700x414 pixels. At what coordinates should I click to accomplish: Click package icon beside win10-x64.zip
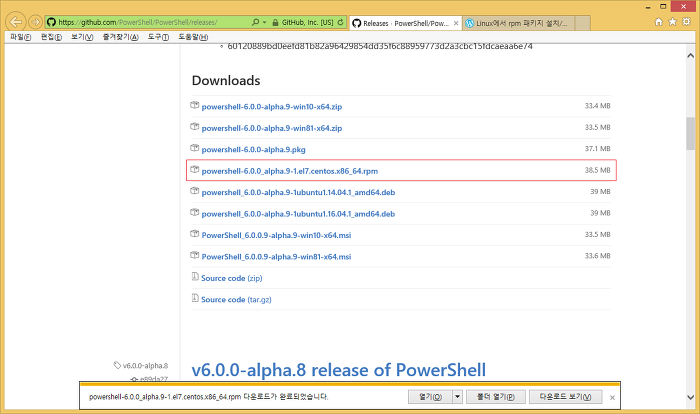point(194,105)
